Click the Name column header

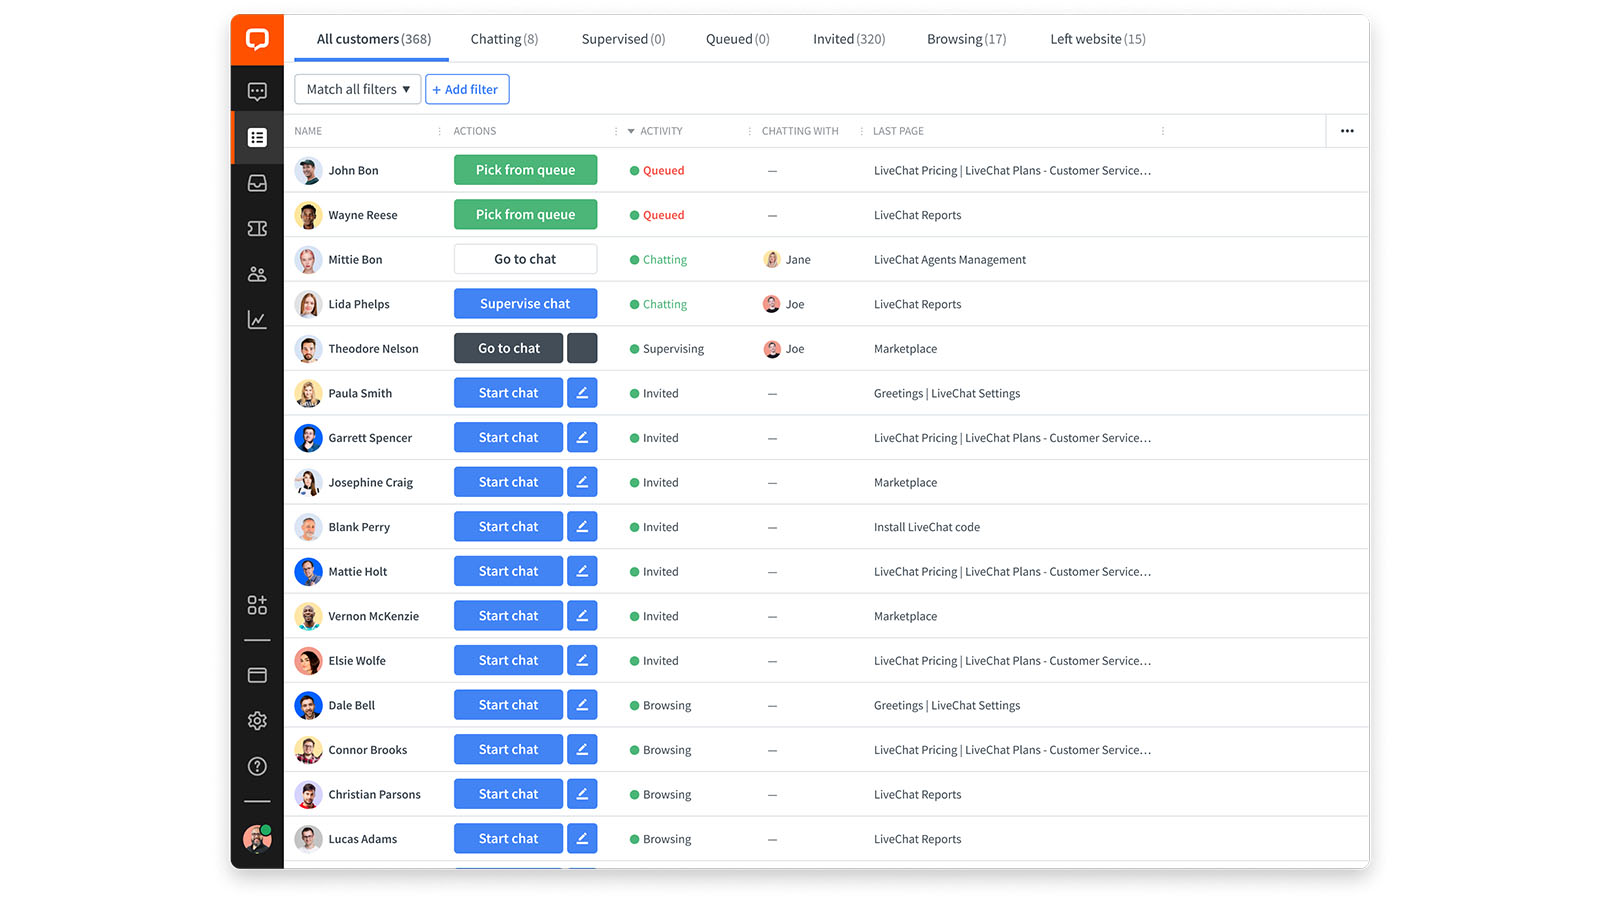[x=308, y=131]
